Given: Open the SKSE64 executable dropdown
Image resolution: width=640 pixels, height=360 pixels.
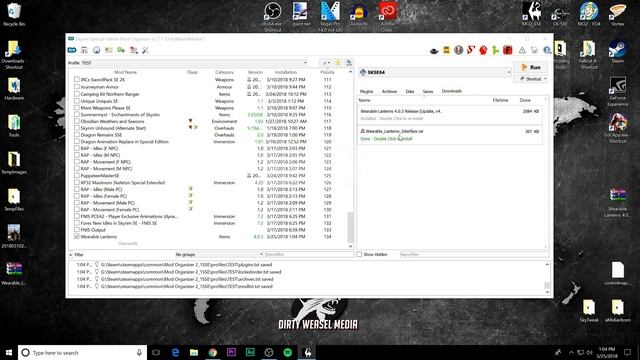Looking at the screenshot, I should click(x=434, y=72).
